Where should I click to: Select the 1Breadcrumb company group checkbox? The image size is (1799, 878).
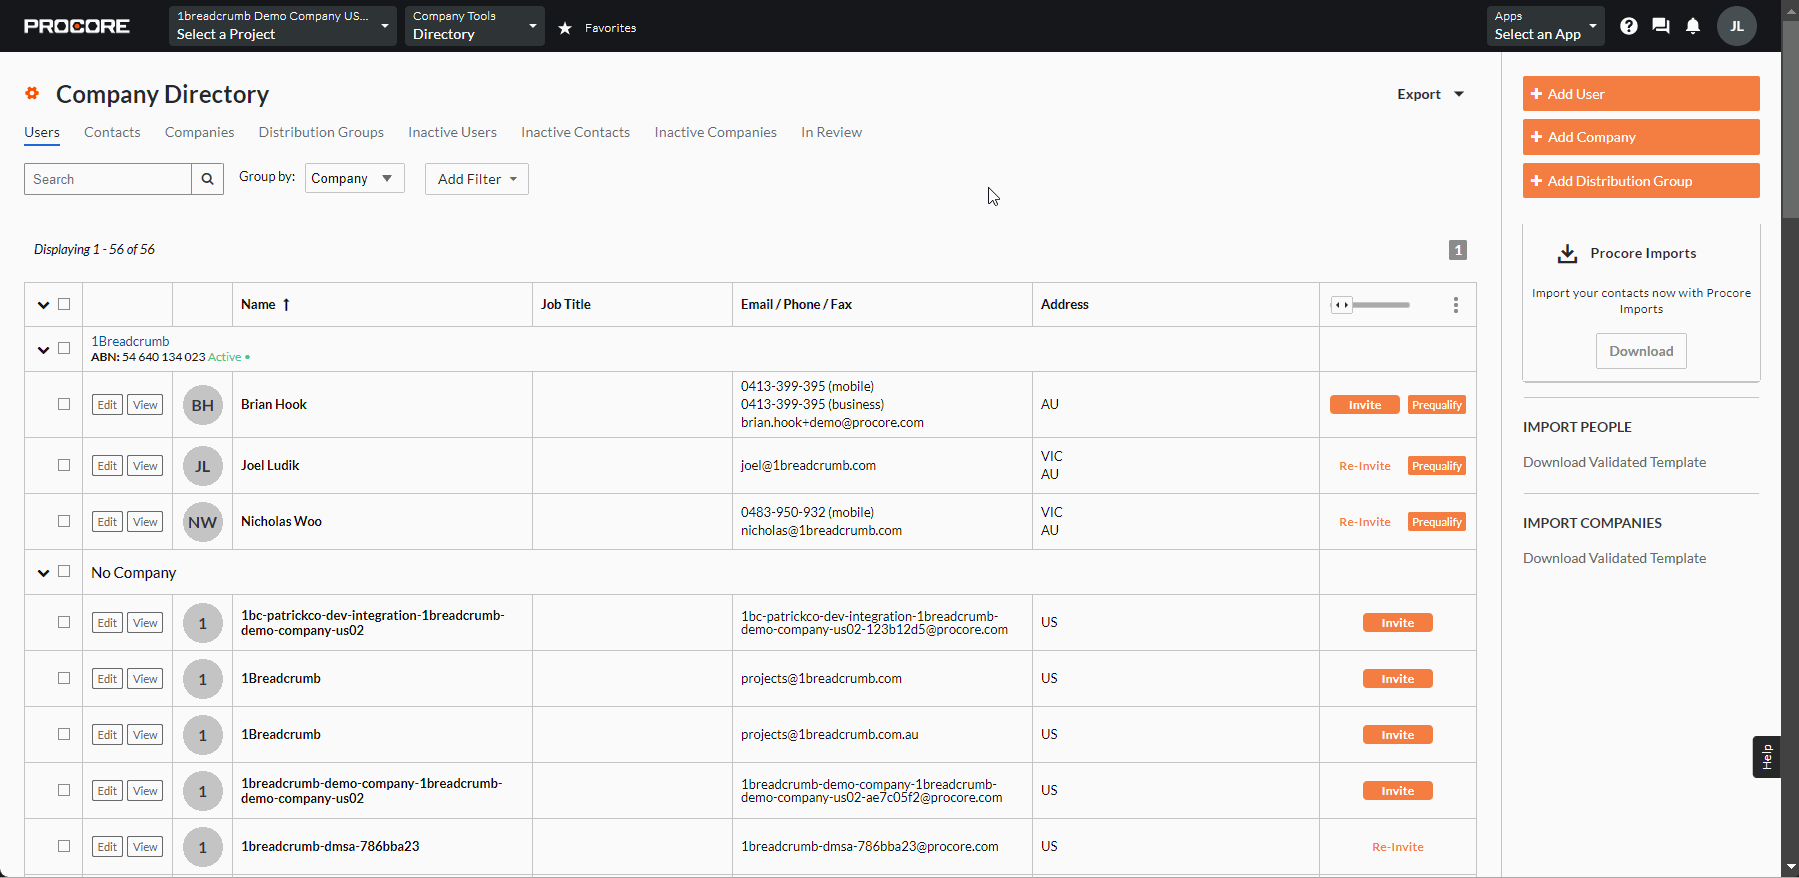point(64,348)
